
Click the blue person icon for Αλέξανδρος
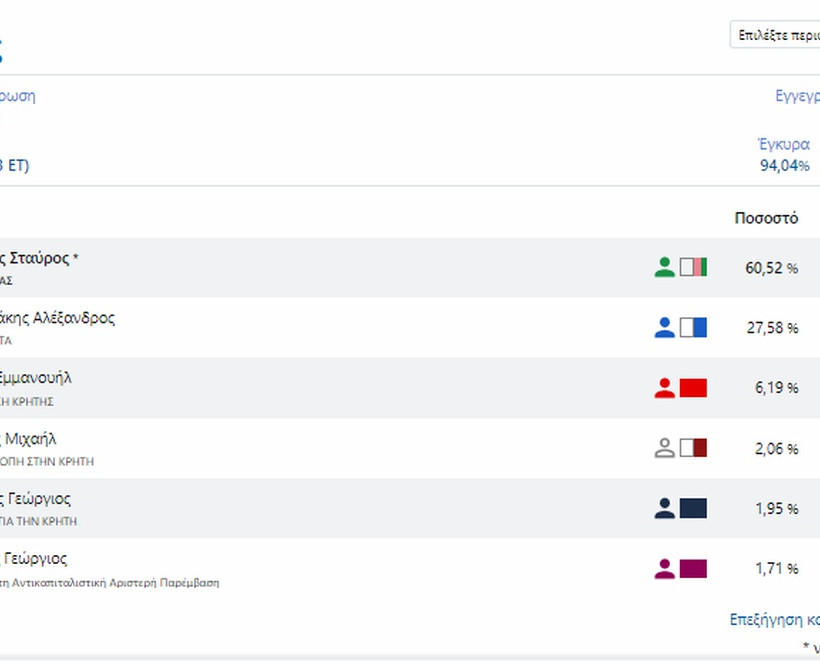(664, 327)
